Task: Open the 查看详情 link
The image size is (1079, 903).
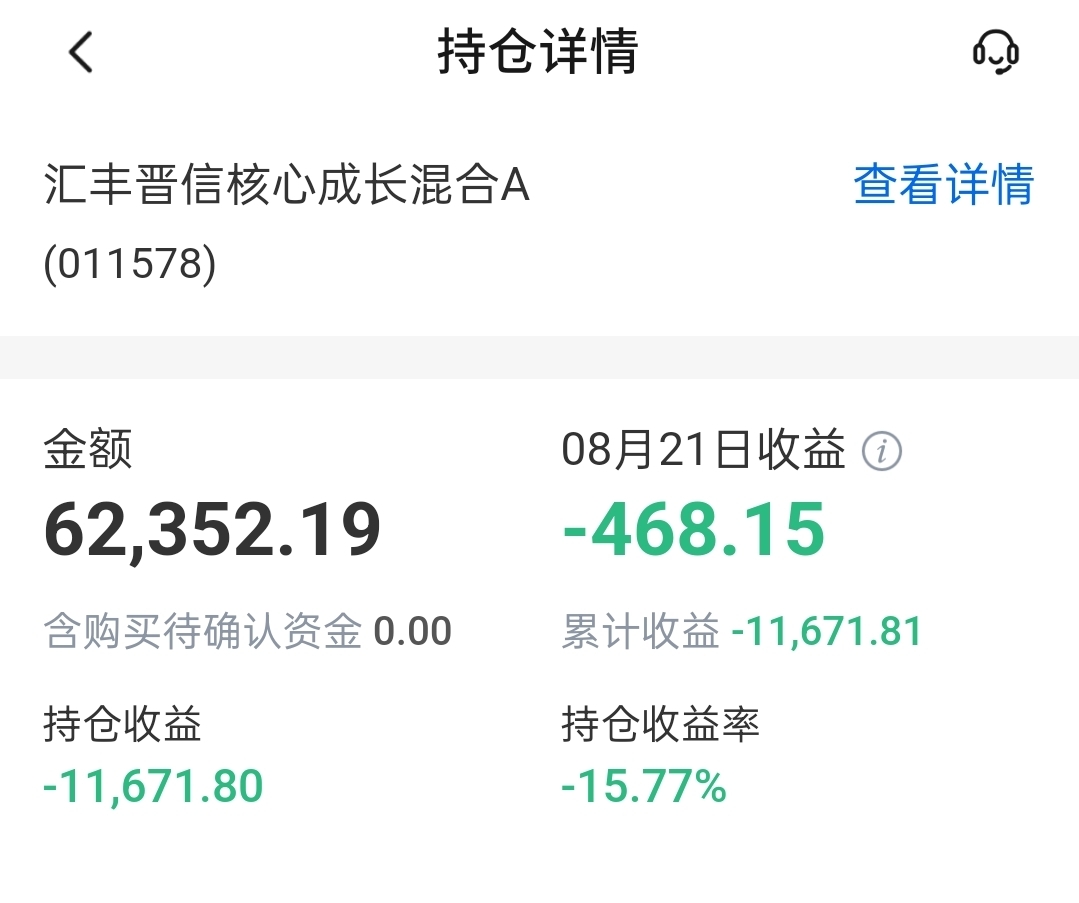Action: [943, 185]
